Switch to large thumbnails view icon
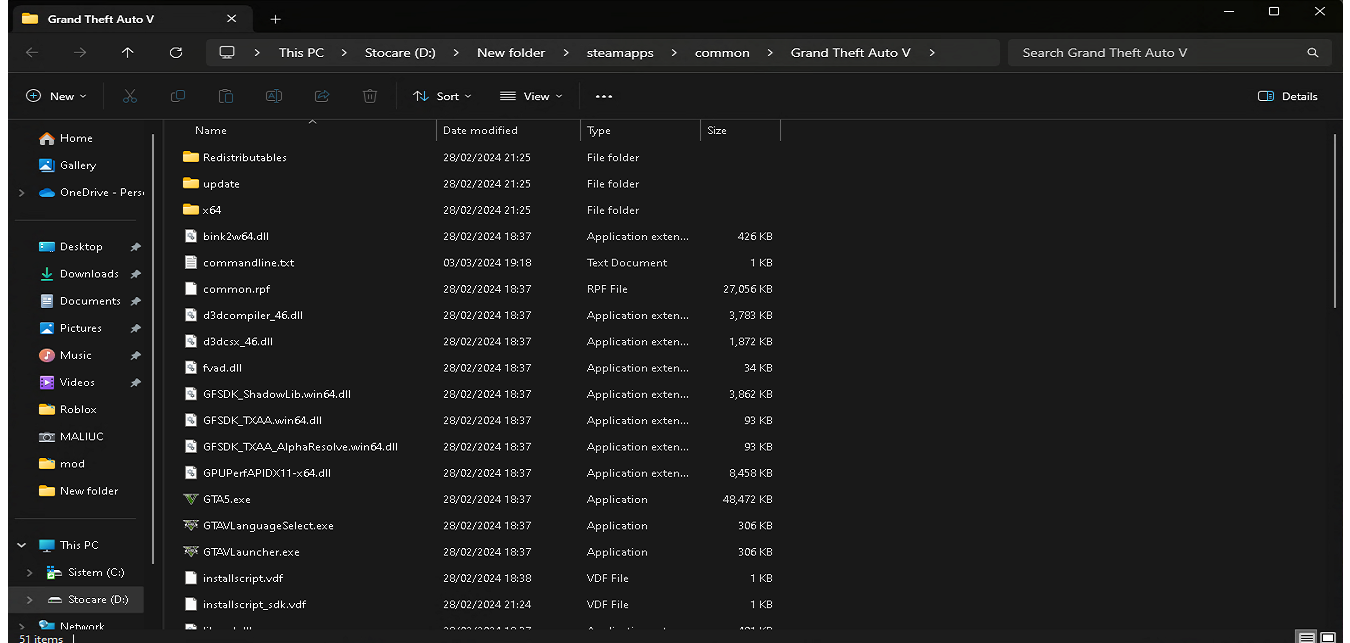Screen dimensions: 1350x643 (x=1328, y=637)
